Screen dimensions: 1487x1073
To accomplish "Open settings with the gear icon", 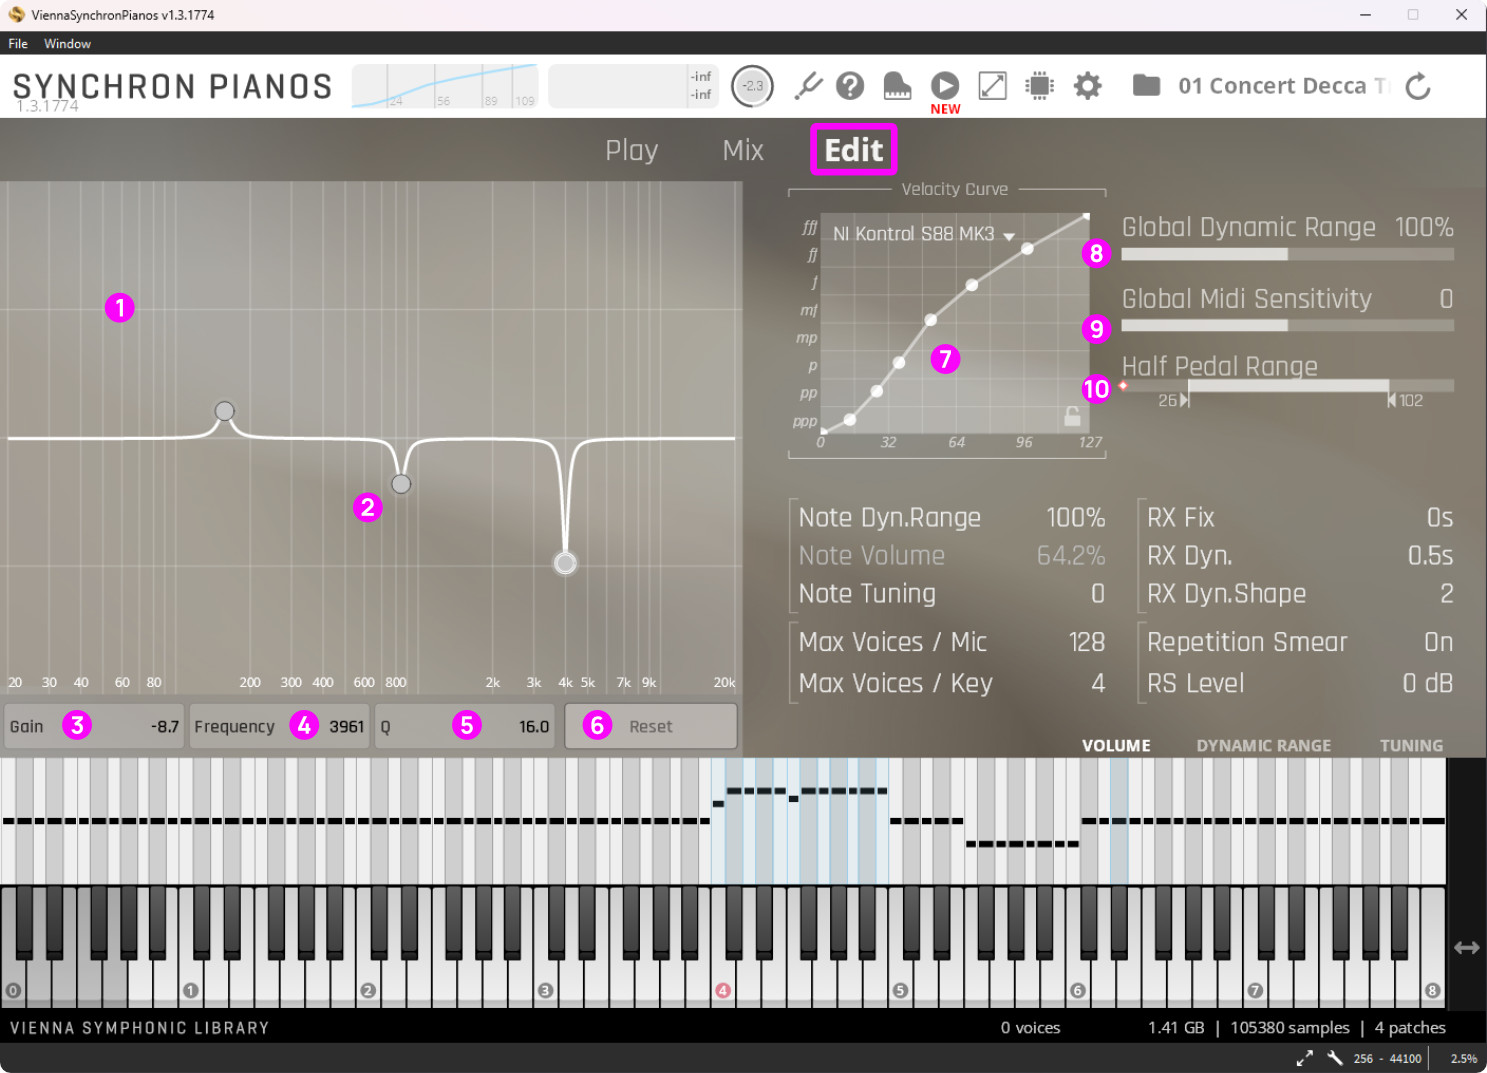I will point(1087,86).
